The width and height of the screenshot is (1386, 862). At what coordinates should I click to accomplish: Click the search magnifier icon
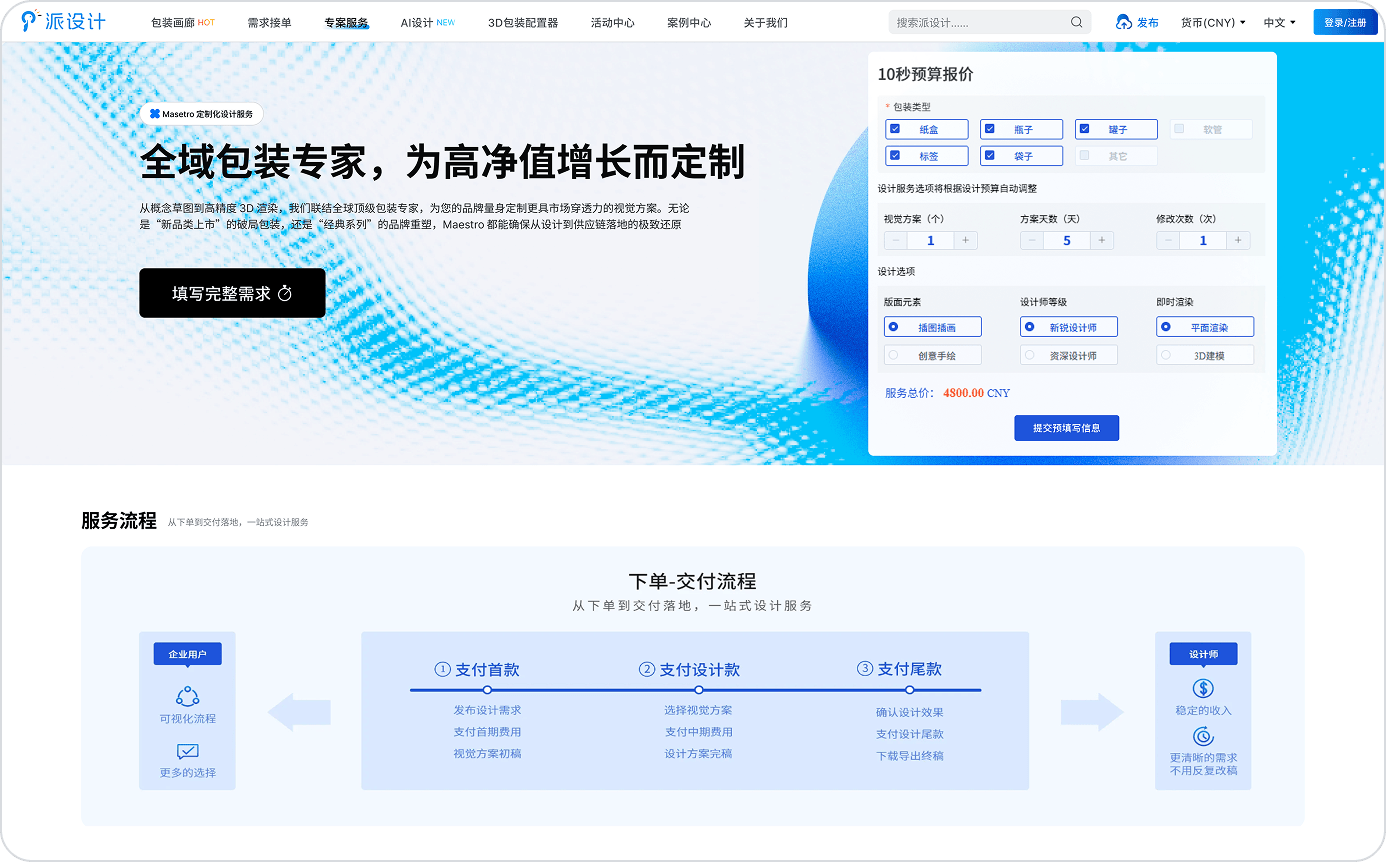coord(1076,22)
